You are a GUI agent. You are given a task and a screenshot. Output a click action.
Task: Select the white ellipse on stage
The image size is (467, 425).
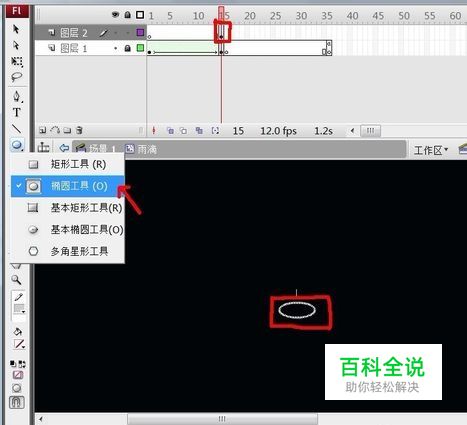297,310
